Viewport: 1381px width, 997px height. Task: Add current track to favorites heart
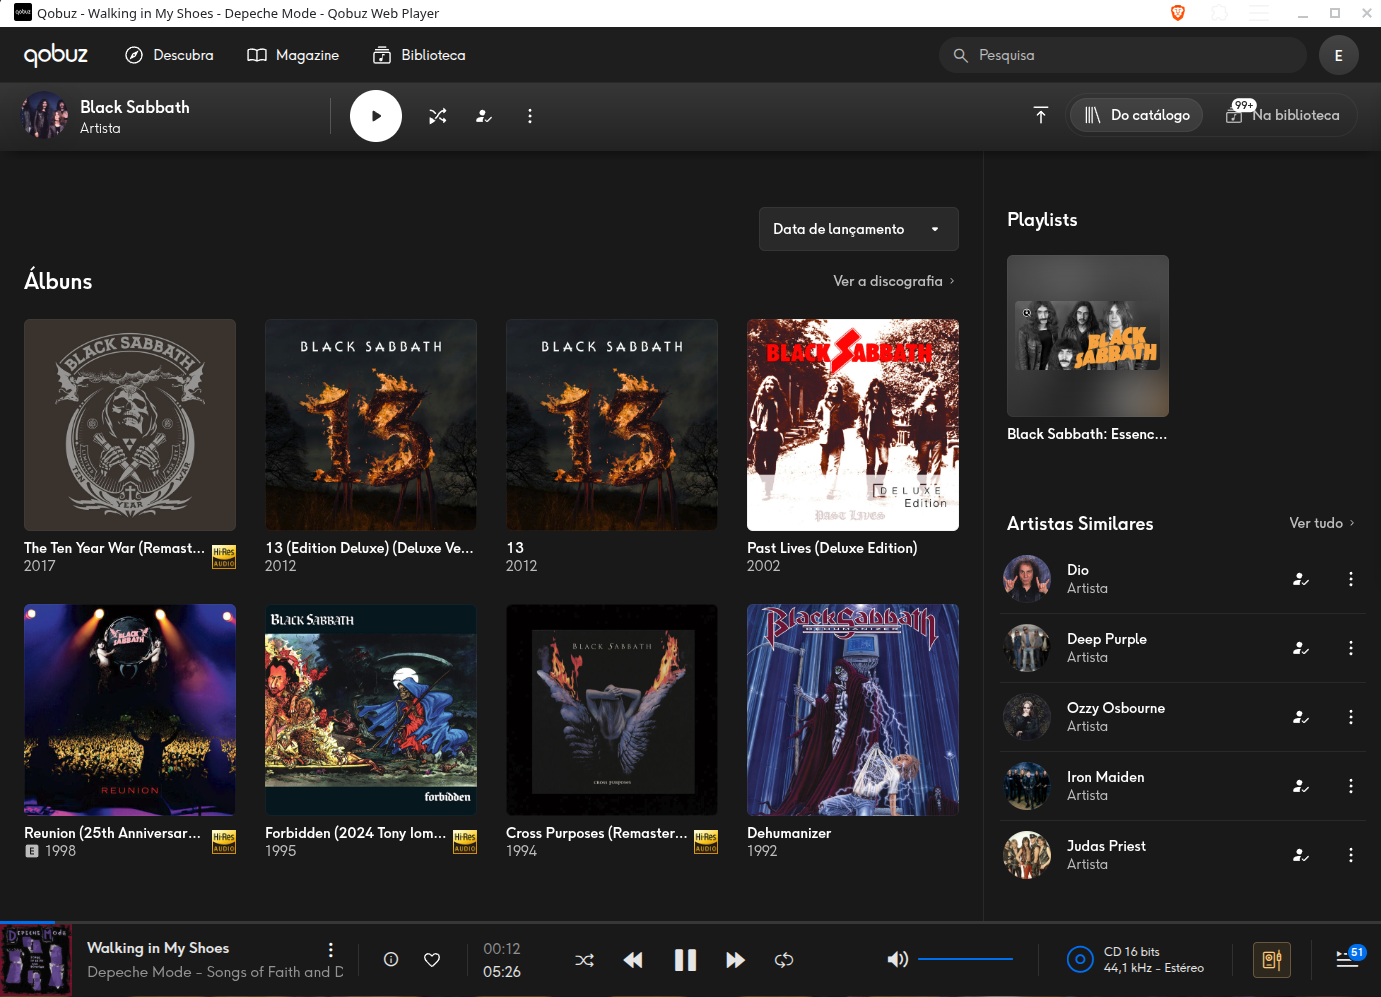[x=432, y=959]
